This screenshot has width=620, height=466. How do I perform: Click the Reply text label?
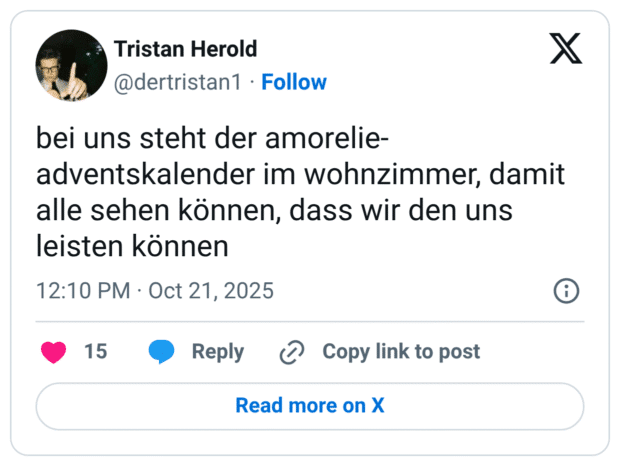pyautogui.click(x=217, y=352)
